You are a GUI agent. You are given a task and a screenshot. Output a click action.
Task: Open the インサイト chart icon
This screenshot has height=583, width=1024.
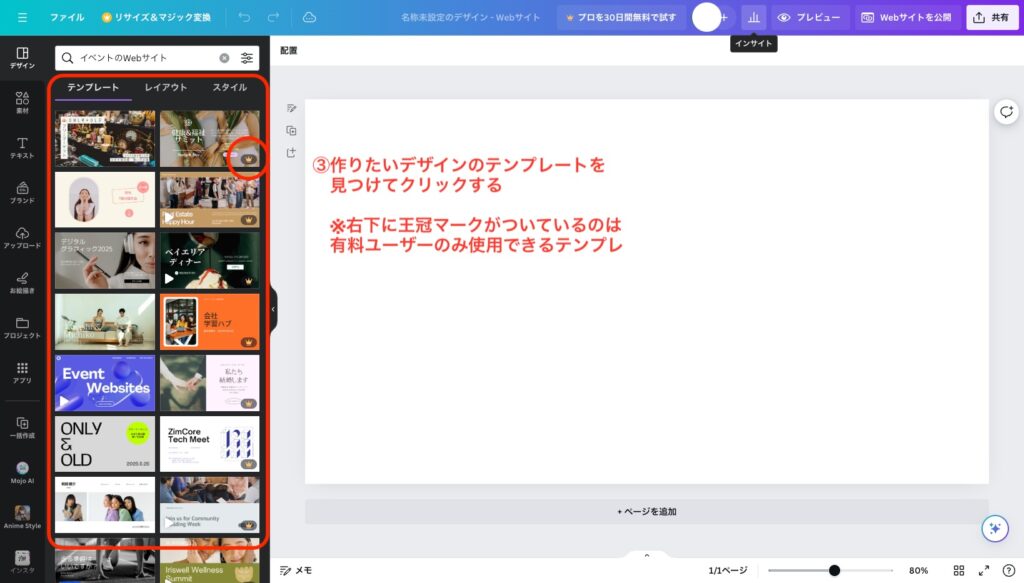(x=754, y=18)
